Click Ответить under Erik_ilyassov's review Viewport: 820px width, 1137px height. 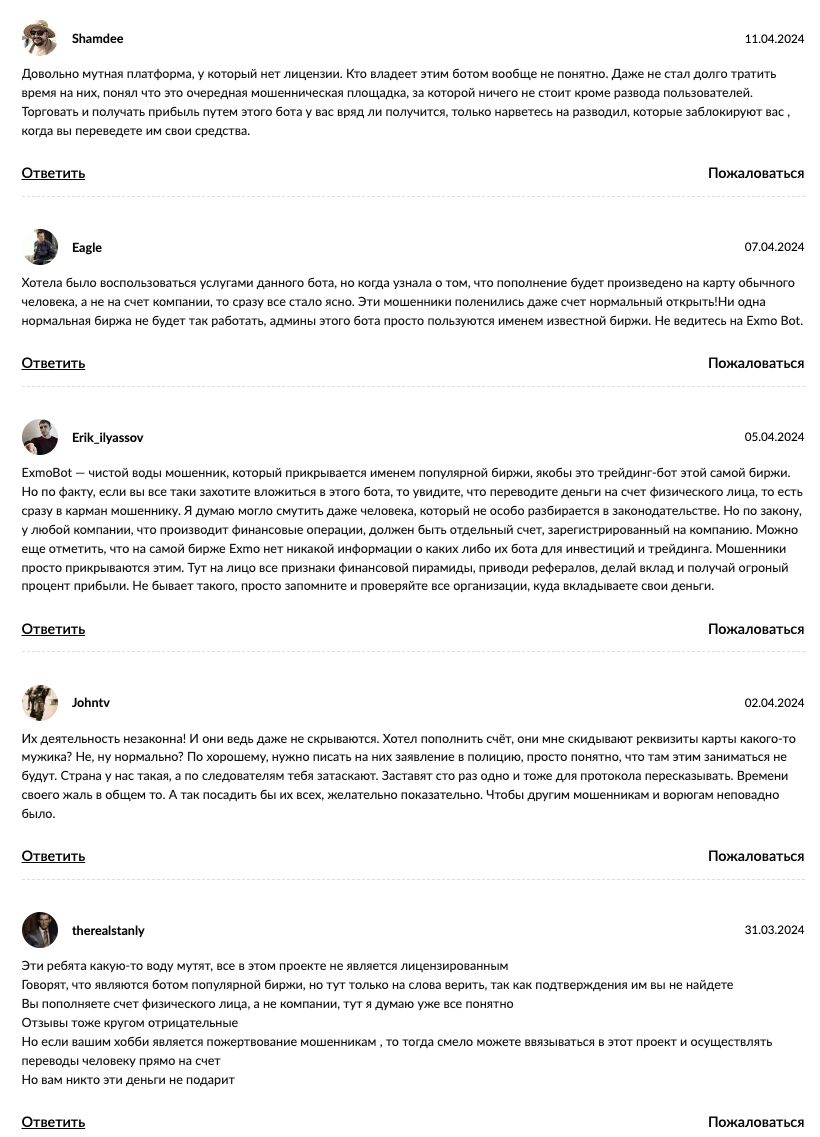click(x=53, y=629)
